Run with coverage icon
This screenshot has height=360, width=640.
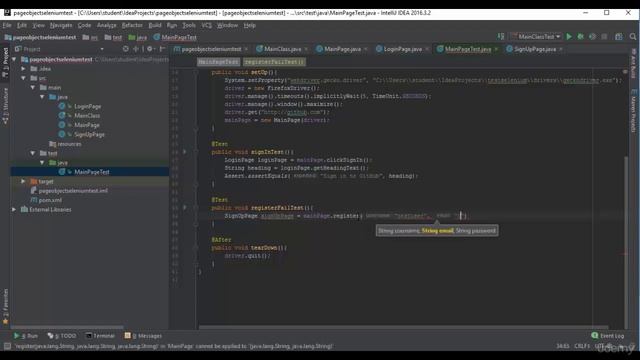pos(592,37)
